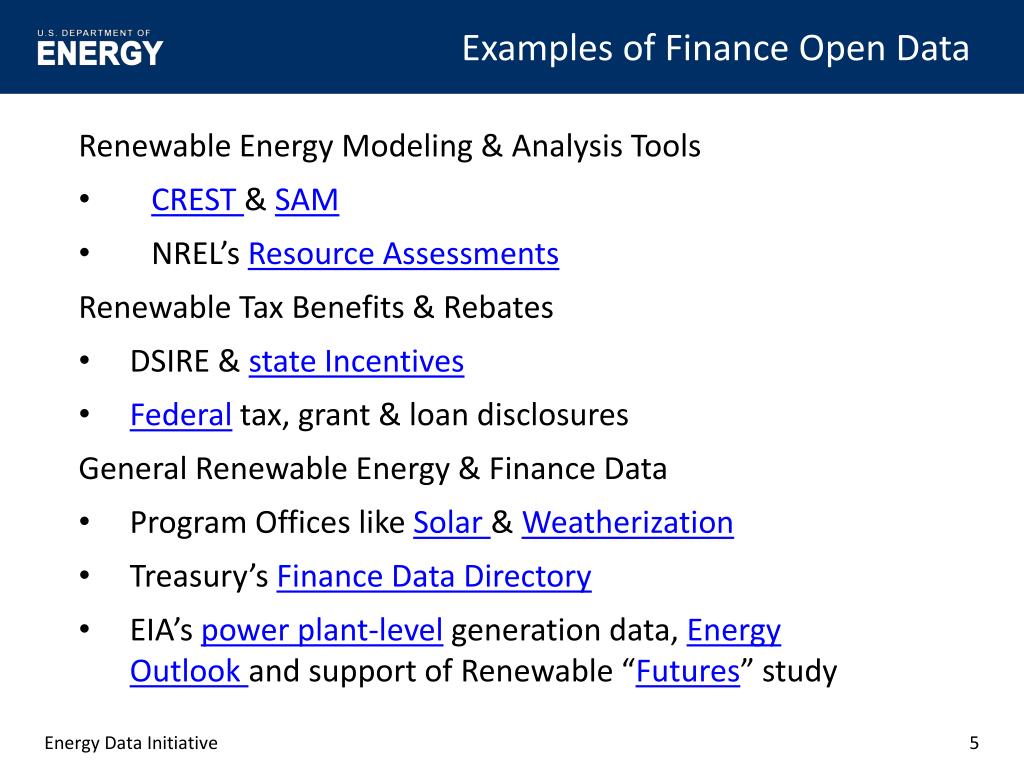
Task: Click the General Renewable Energy & Finance Data heading
Action: pyautogui.click(x=373, y=469)
